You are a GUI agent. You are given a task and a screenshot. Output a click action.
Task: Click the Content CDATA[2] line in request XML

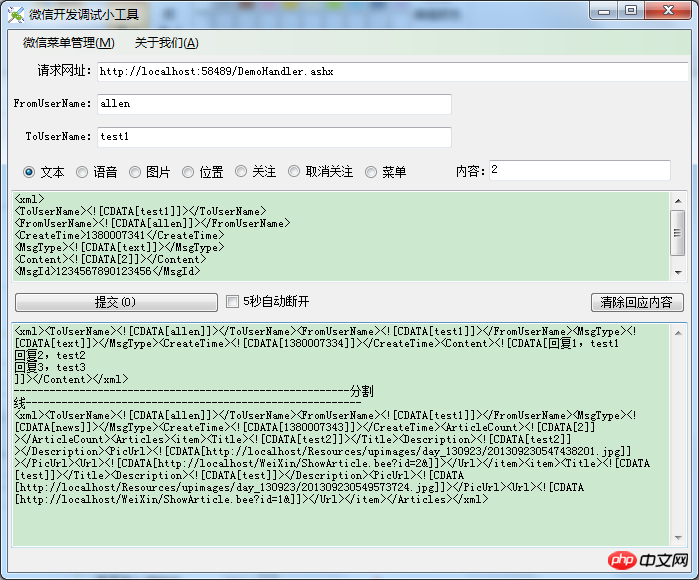(110, 259)
